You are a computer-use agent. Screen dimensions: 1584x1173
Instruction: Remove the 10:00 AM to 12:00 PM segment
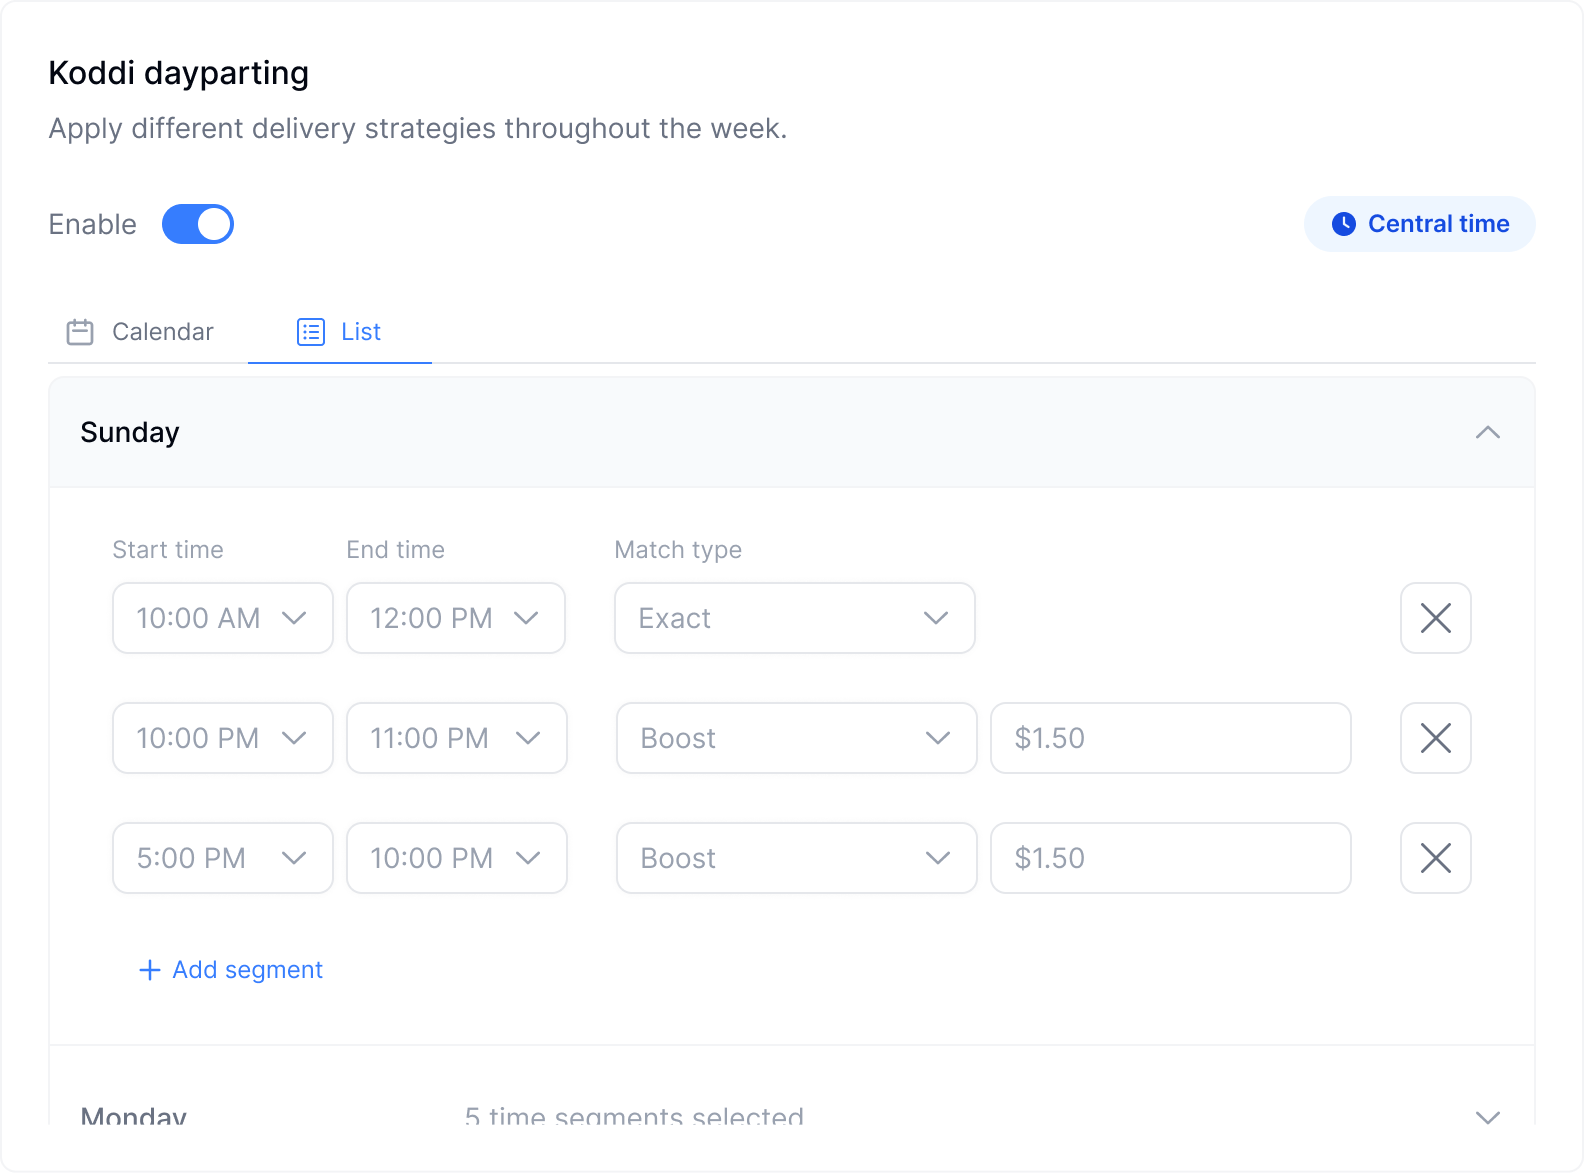pyautogui.click(x=1436, y=618)
